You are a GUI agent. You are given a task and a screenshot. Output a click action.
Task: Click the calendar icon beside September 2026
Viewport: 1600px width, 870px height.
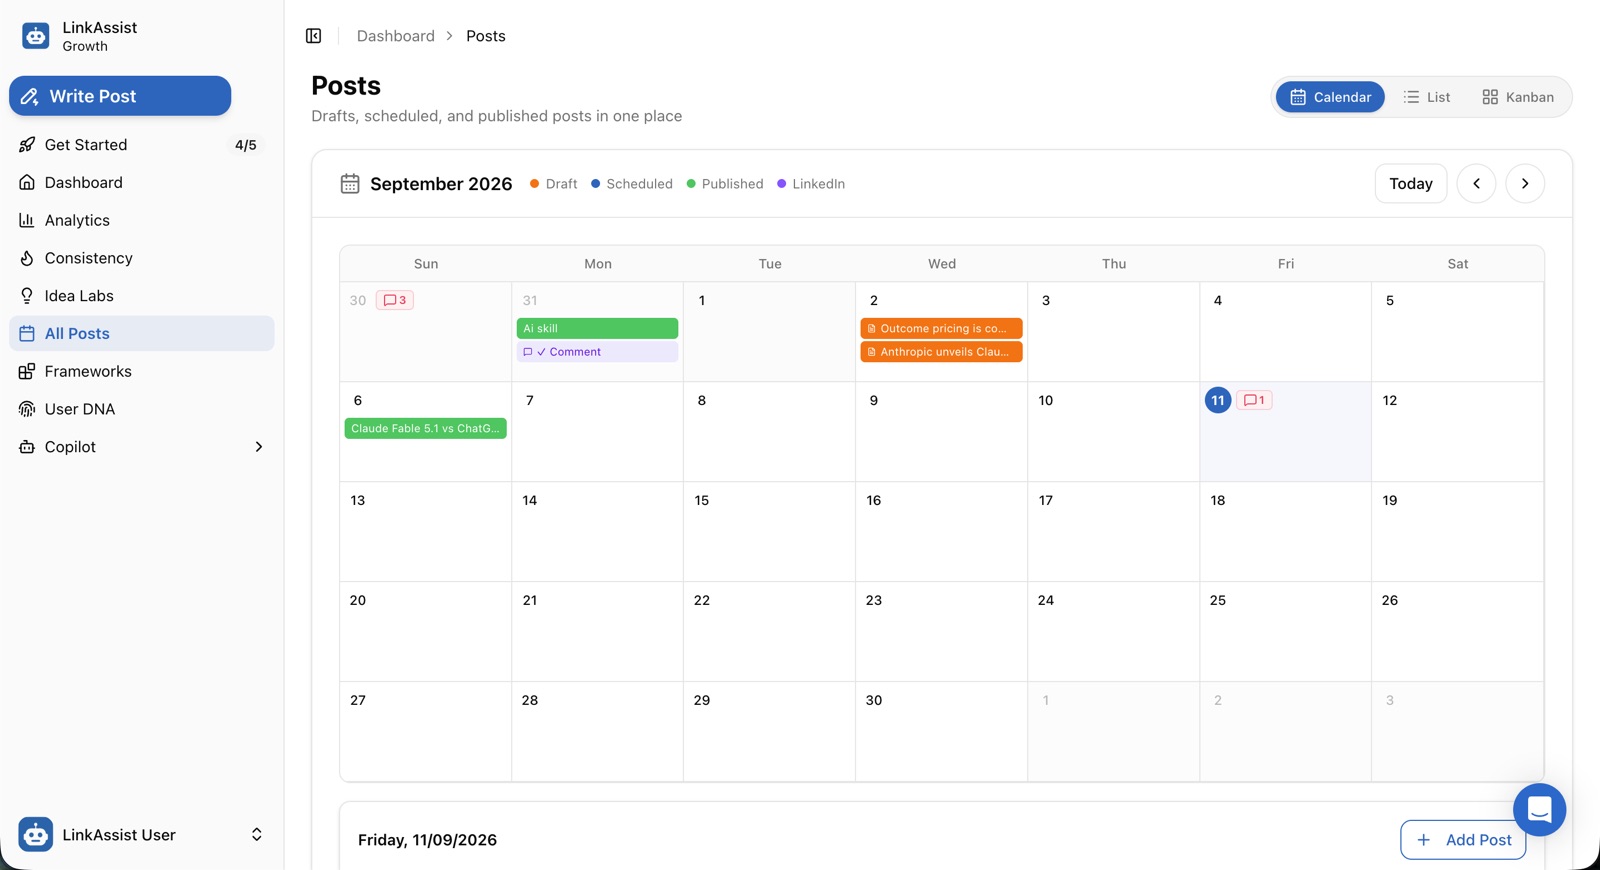(x=350, y=184)
